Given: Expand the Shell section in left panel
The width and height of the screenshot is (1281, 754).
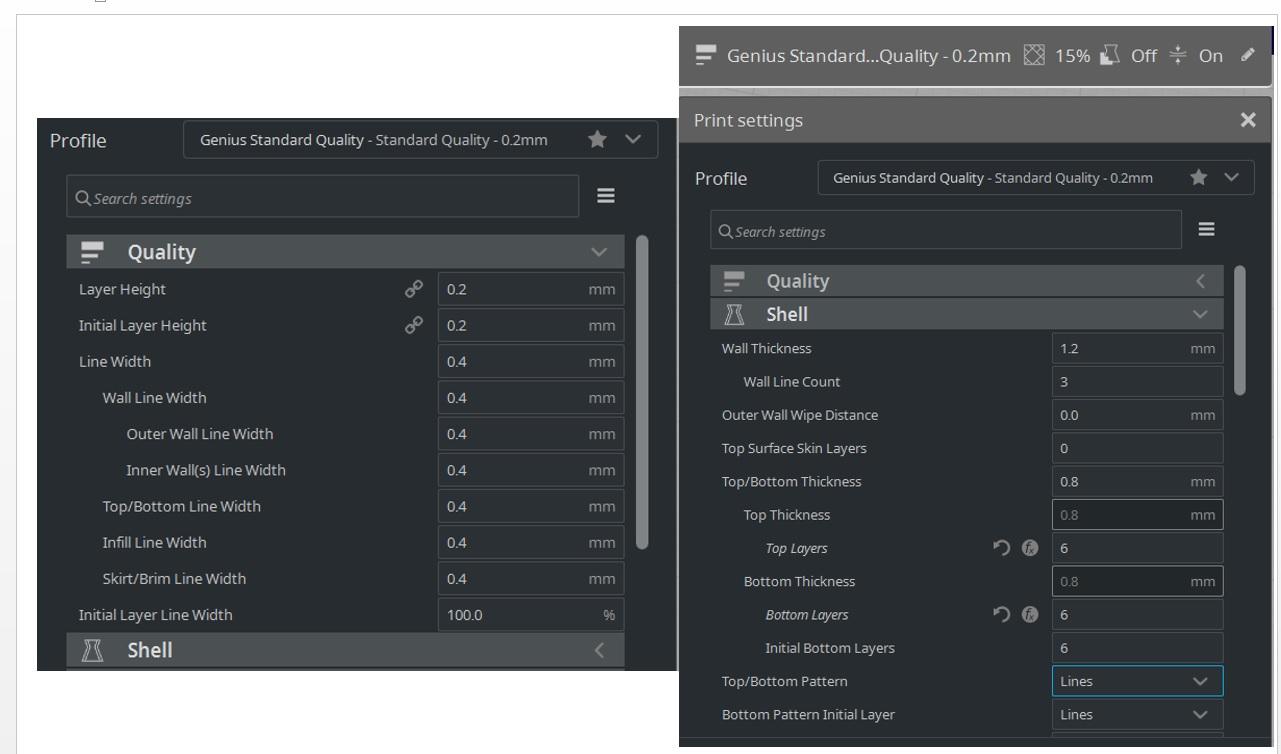Looking at the screenshot, I should point(599,650).
